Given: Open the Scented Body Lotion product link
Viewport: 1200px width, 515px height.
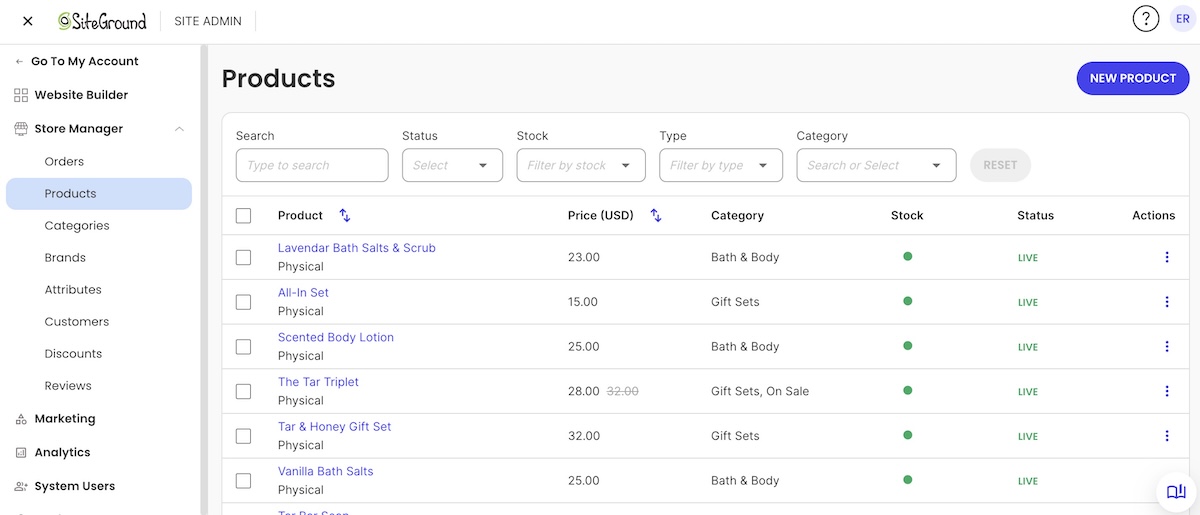Looking at the screenshot, I should pyautogui.click(x=336, y=337).
